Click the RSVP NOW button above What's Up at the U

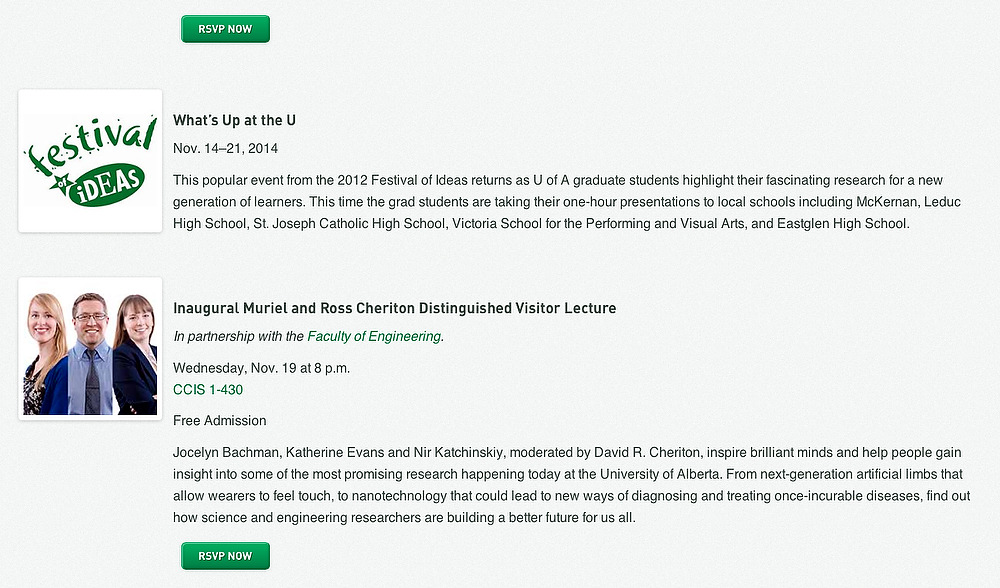coord(225,29)
